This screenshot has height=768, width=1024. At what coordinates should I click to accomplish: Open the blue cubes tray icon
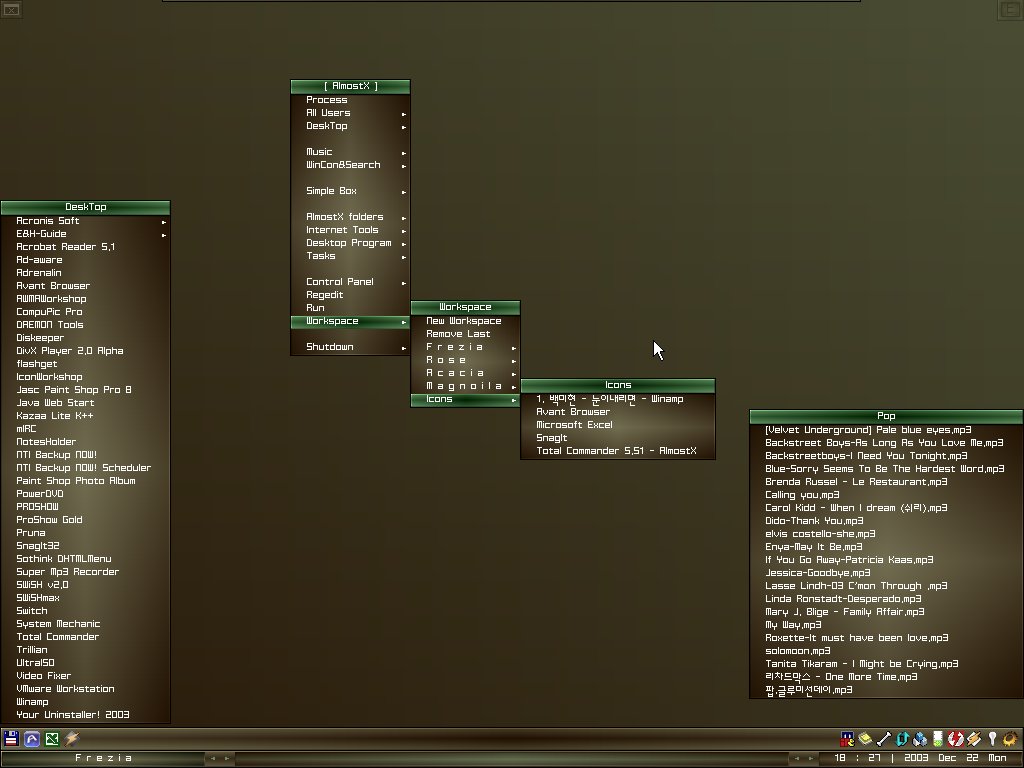point(920,739)
